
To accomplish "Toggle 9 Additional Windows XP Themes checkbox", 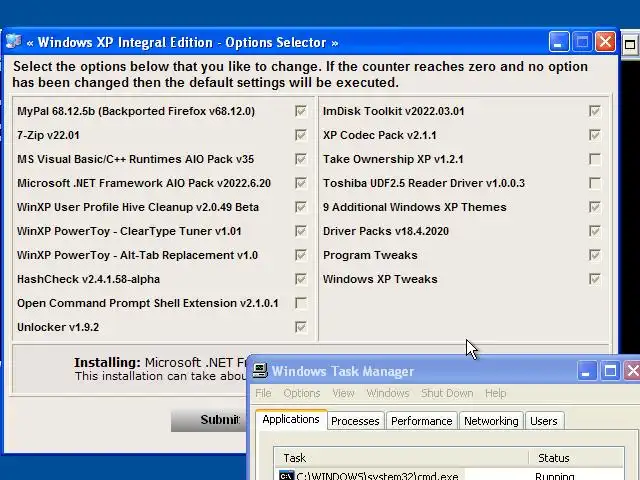I will 595,207.
